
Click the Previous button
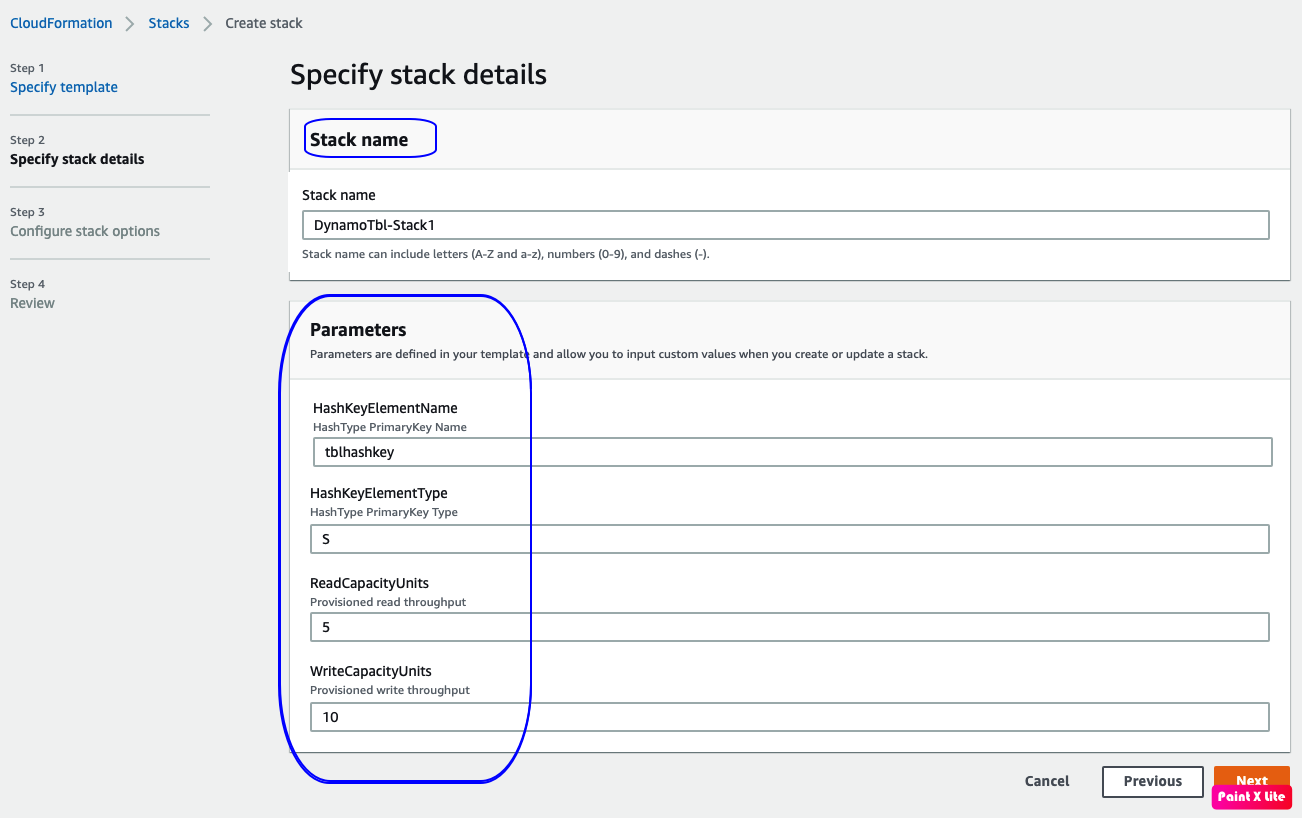pyautogui.click(x=1152, y=781)
